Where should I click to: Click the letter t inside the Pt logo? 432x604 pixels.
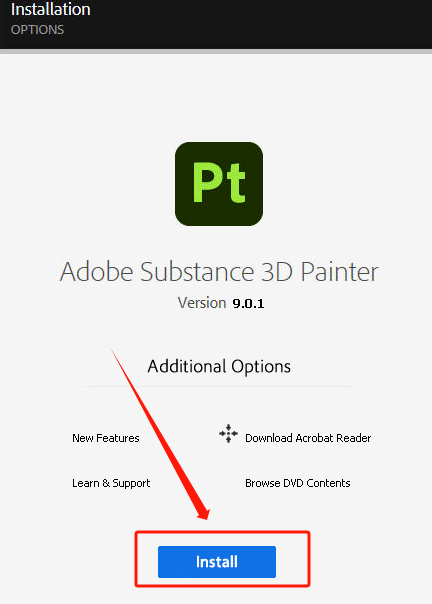point(235,183)
